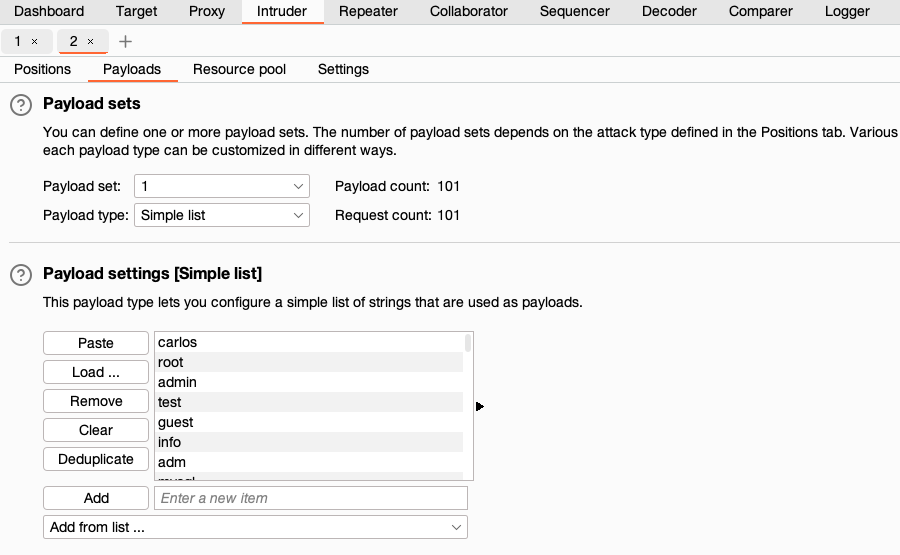Switch to the Target tab
The image size is (900, 555).
click(x=137, y=11)
